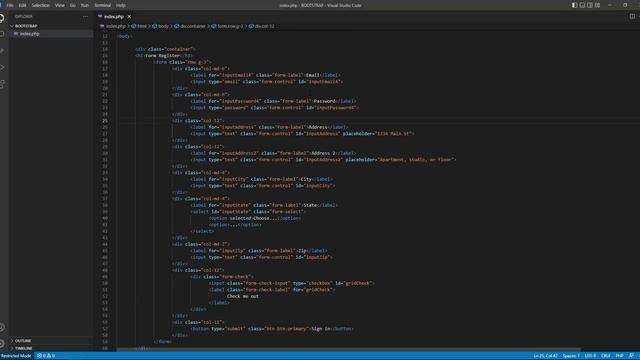The width and height of the screenshot is (640, 360).
Task: Open the Edit menu
Action: click(x=22, y=5)
